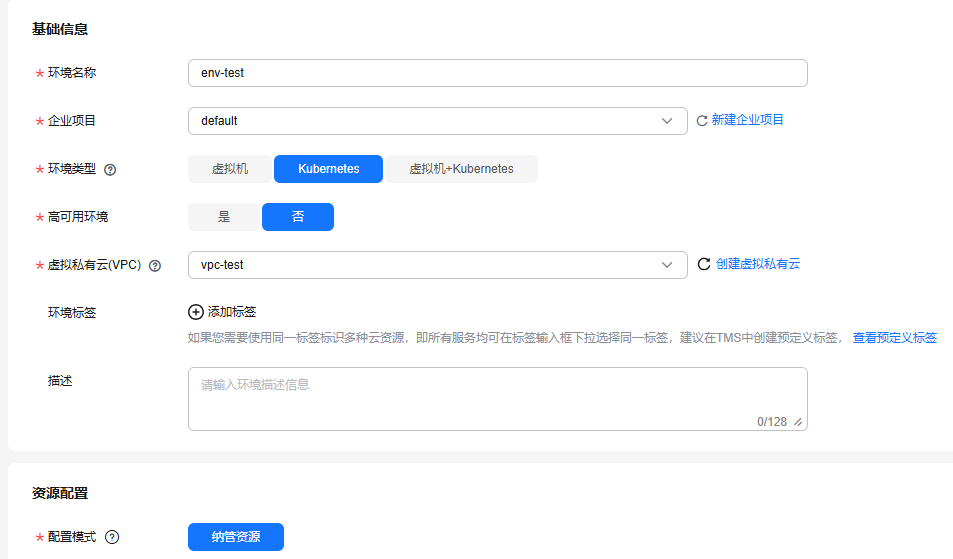Open the 查看预定义标签 link

[895, 338]
